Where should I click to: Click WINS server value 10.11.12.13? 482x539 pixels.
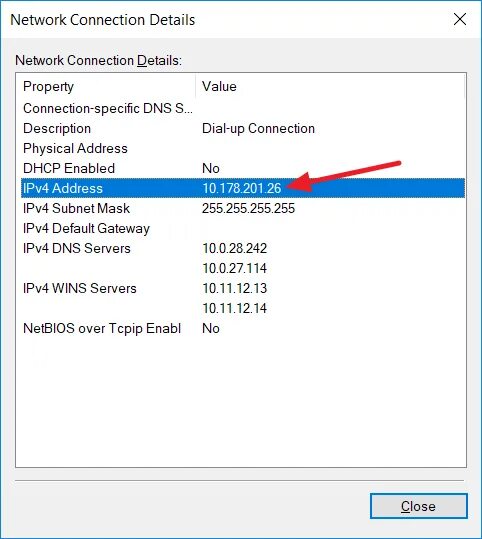click(234, 288)
